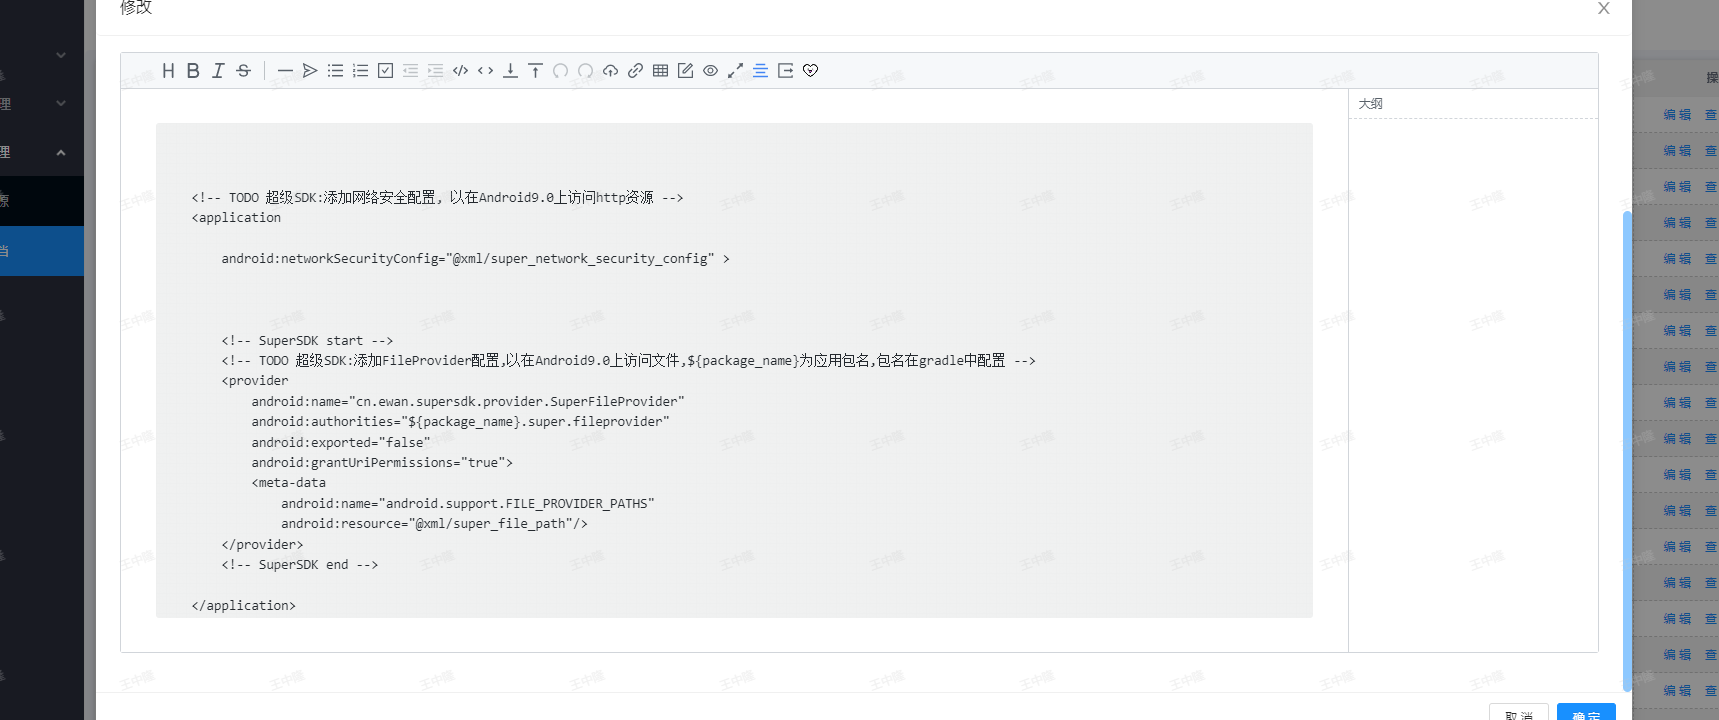Apply bold formatting with the B icon
The width and height of the screenshot is (1719, 720).
(193, 71)
